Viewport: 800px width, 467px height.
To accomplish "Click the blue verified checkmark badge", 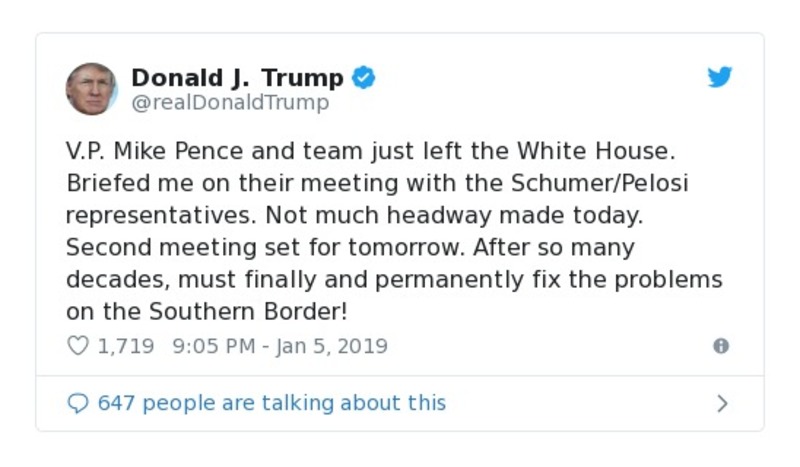I will [364, 78].
